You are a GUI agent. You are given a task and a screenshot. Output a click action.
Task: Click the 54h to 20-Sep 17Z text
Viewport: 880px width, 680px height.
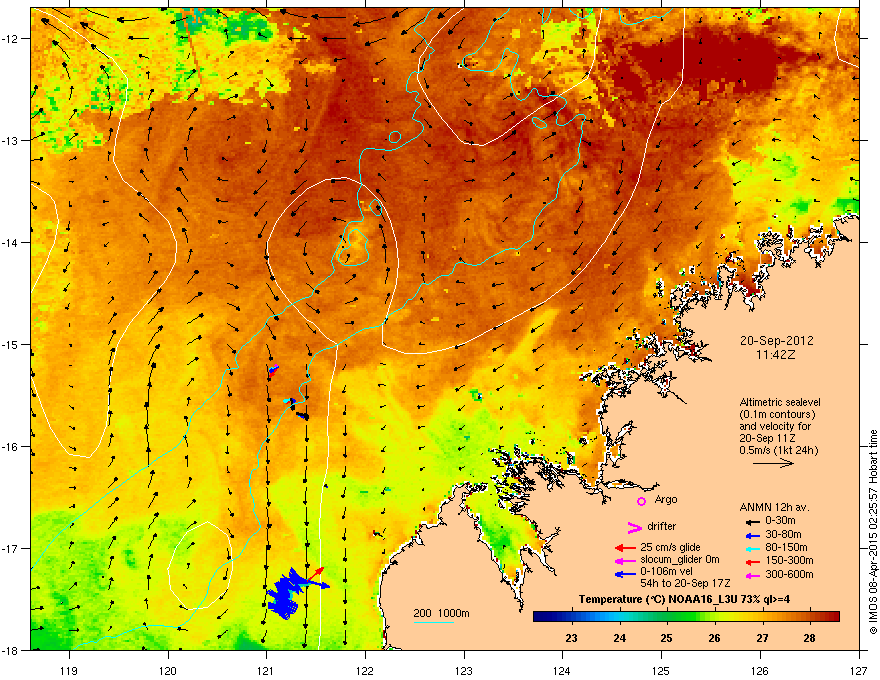tap(685, 583)
